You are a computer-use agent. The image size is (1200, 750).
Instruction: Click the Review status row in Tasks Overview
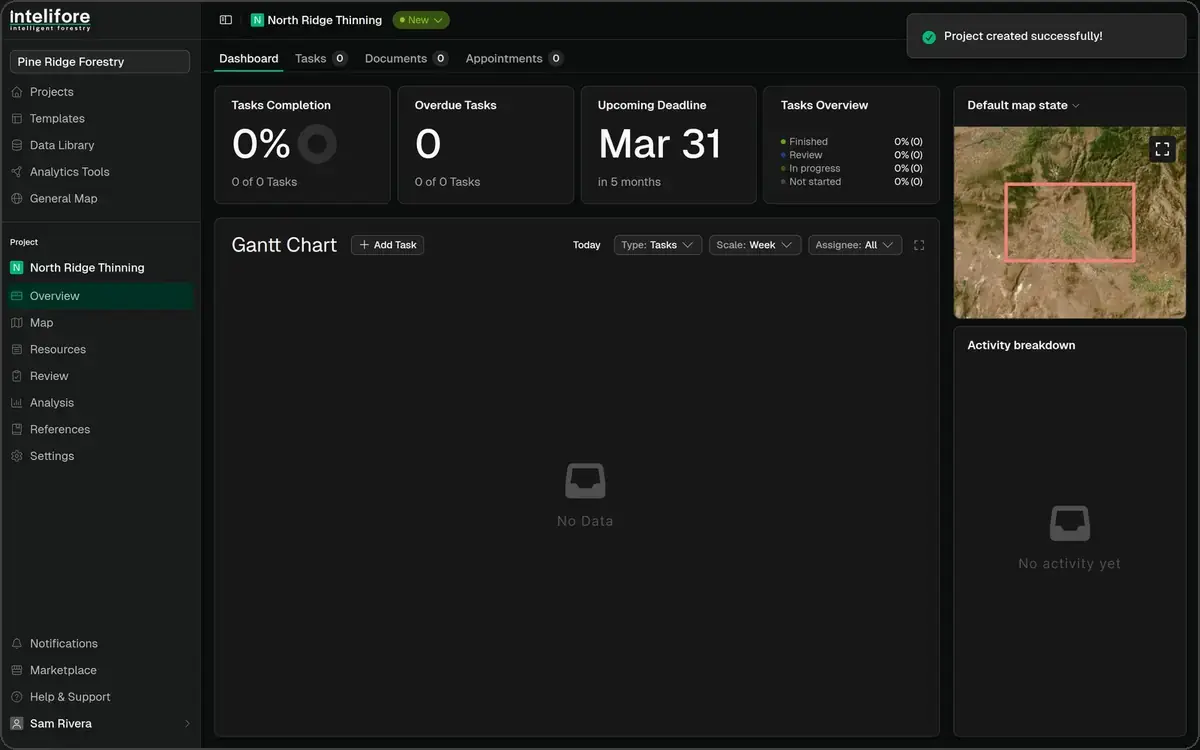pos(852,155)
